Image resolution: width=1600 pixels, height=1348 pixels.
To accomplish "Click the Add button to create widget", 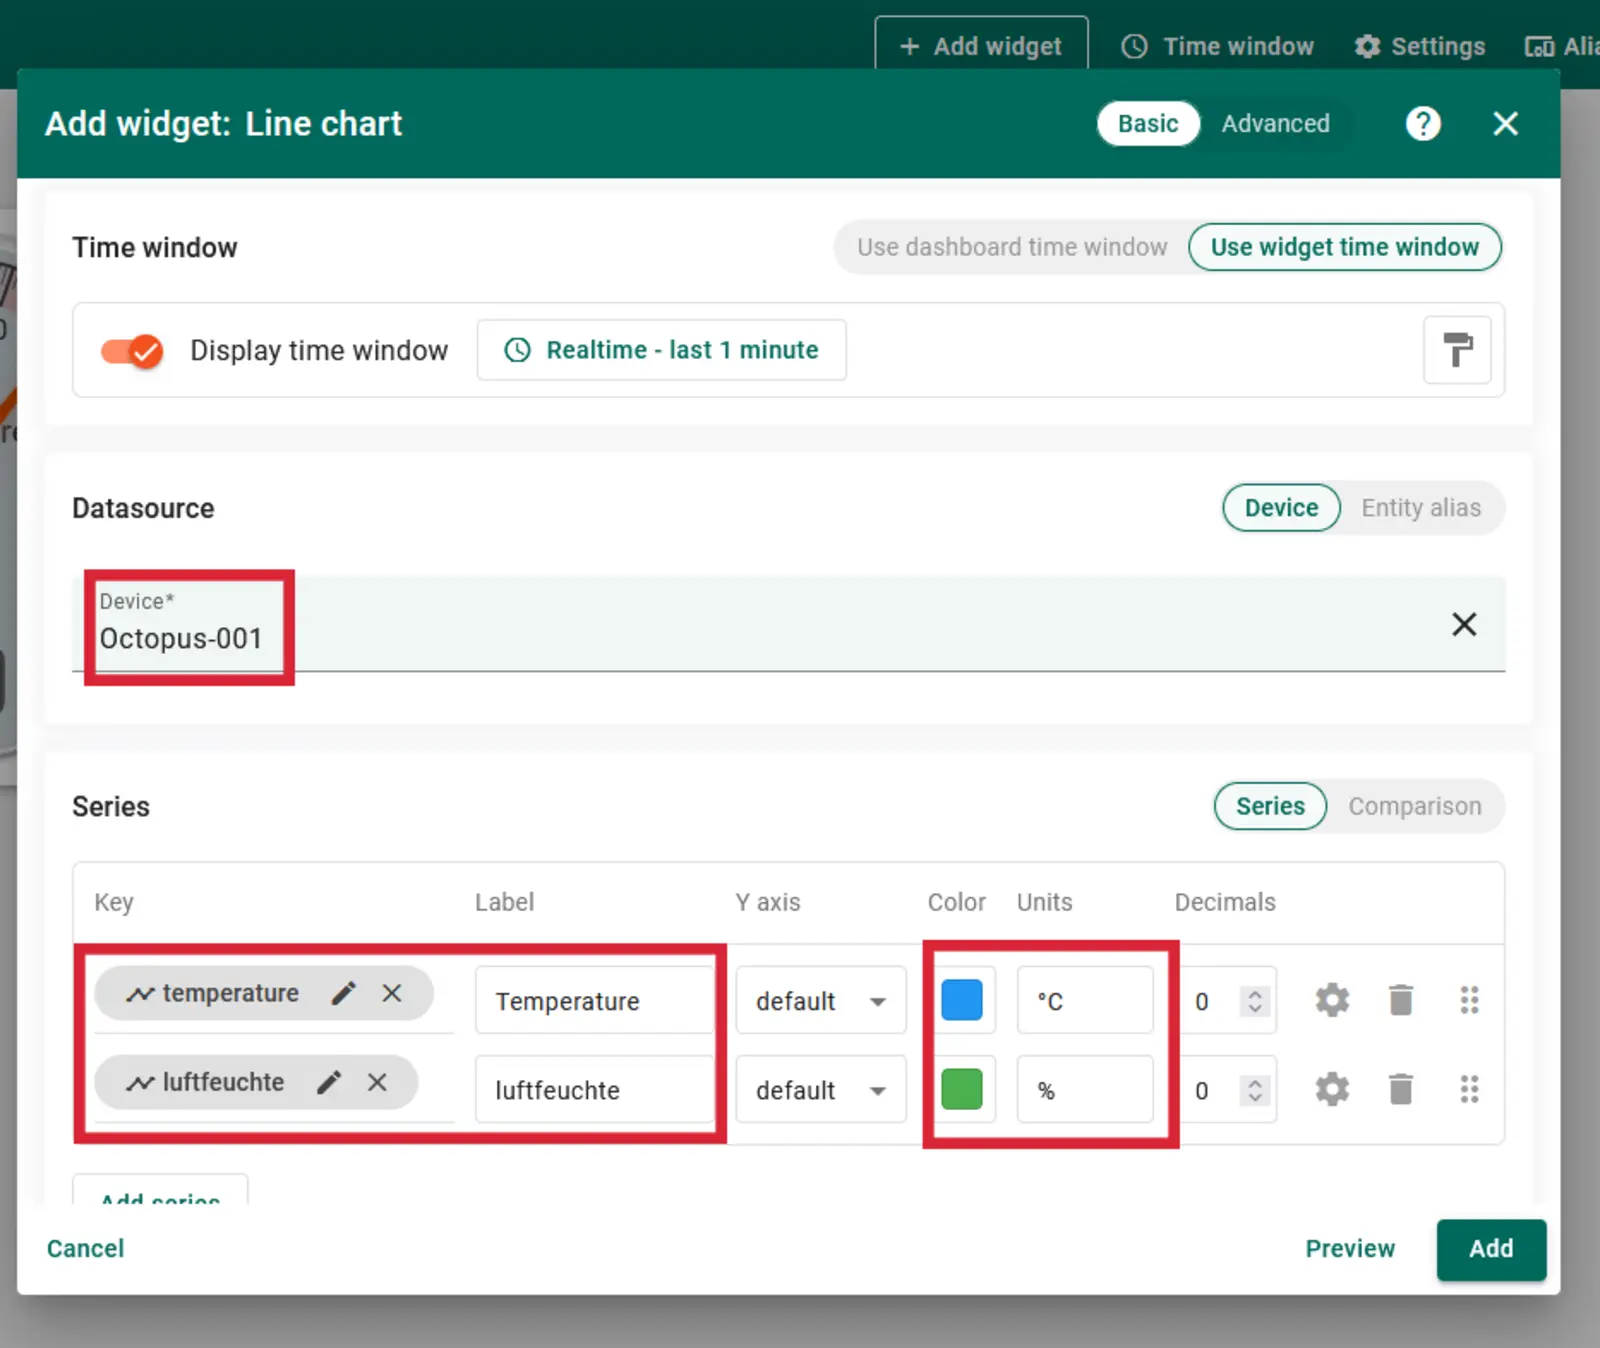I will pos(1490,1249).
